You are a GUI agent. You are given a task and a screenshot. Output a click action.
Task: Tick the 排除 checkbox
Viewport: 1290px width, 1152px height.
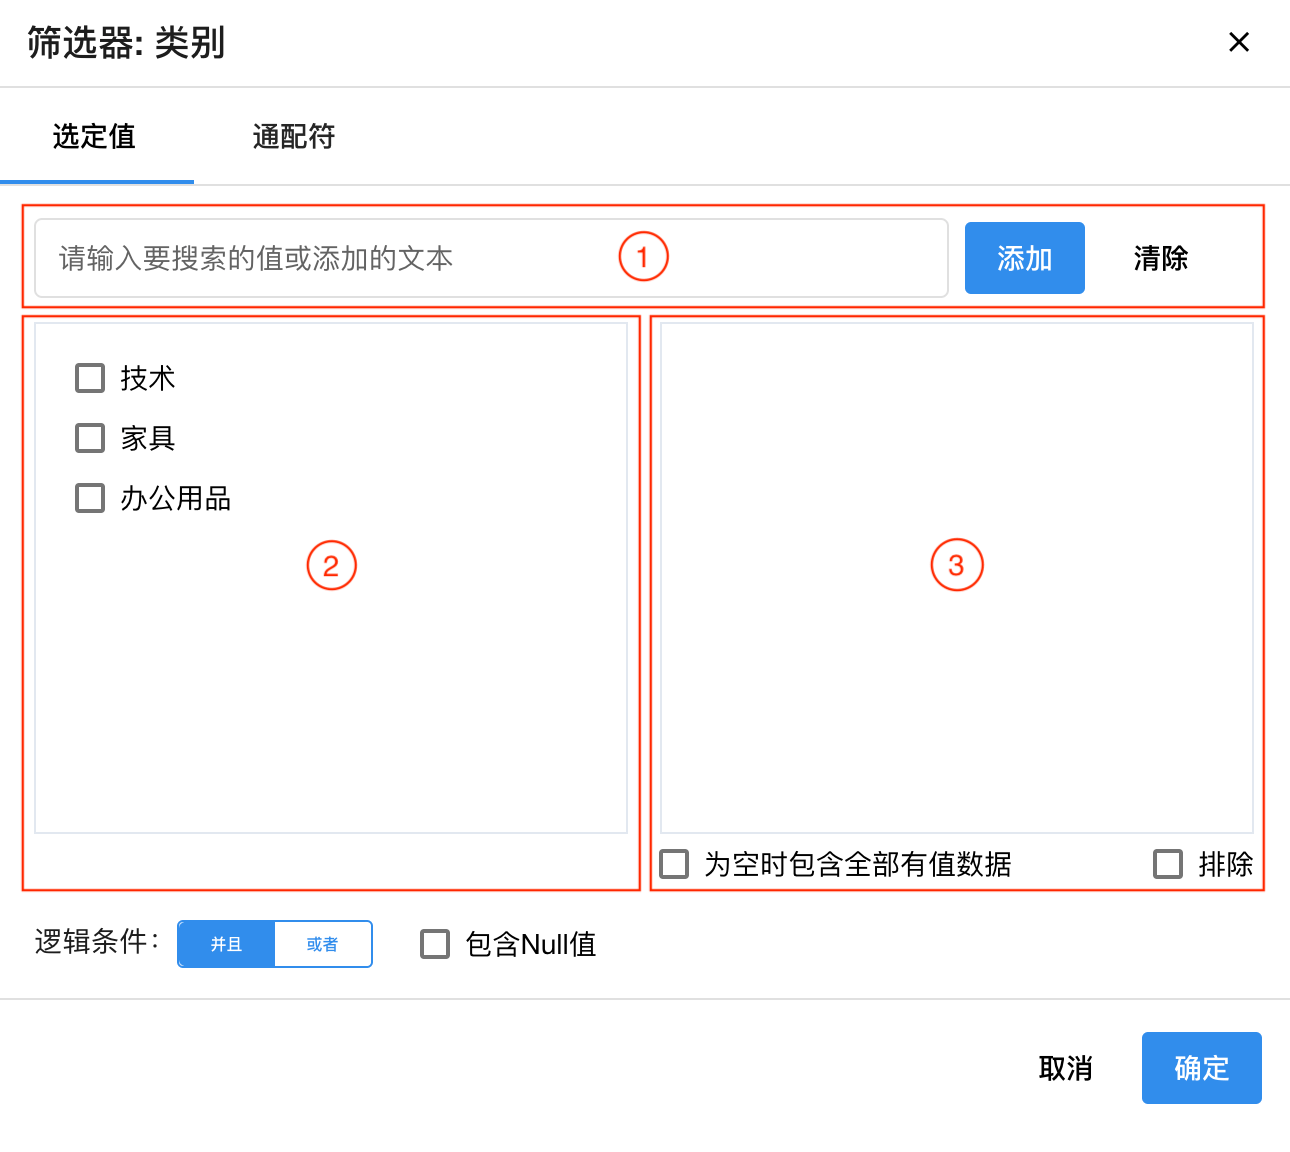1168,864
